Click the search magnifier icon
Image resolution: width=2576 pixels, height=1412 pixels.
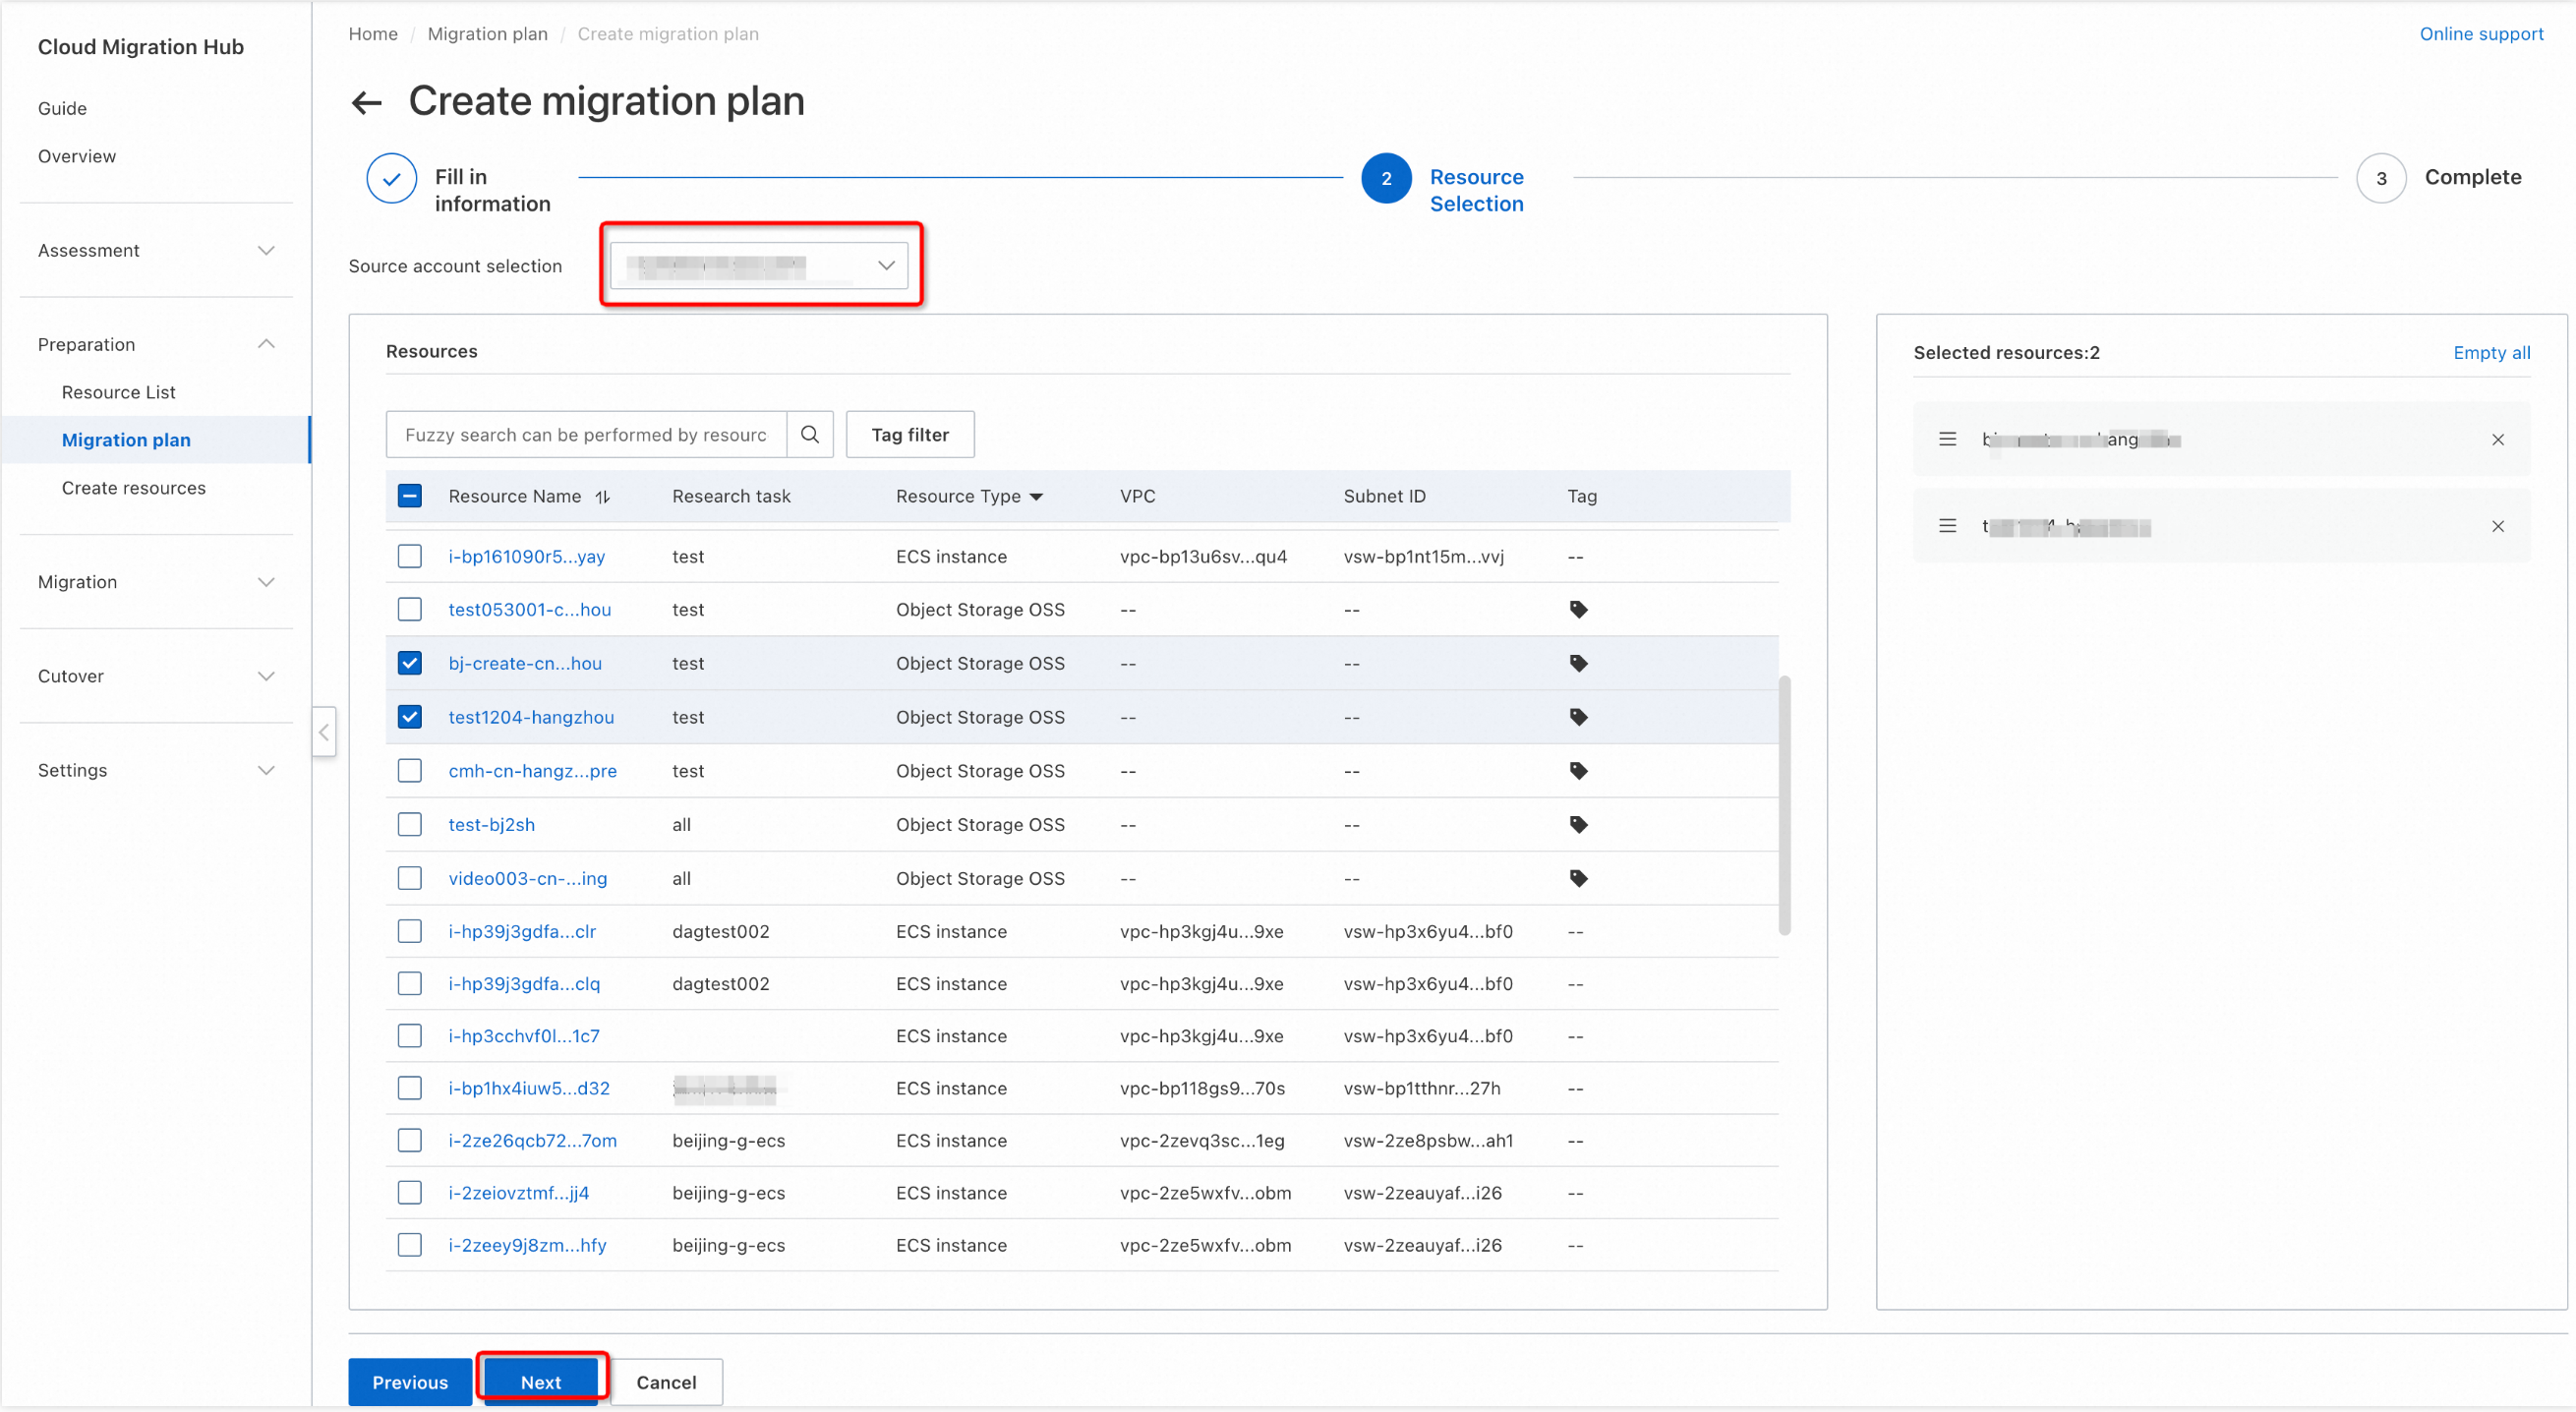point(810,434)
